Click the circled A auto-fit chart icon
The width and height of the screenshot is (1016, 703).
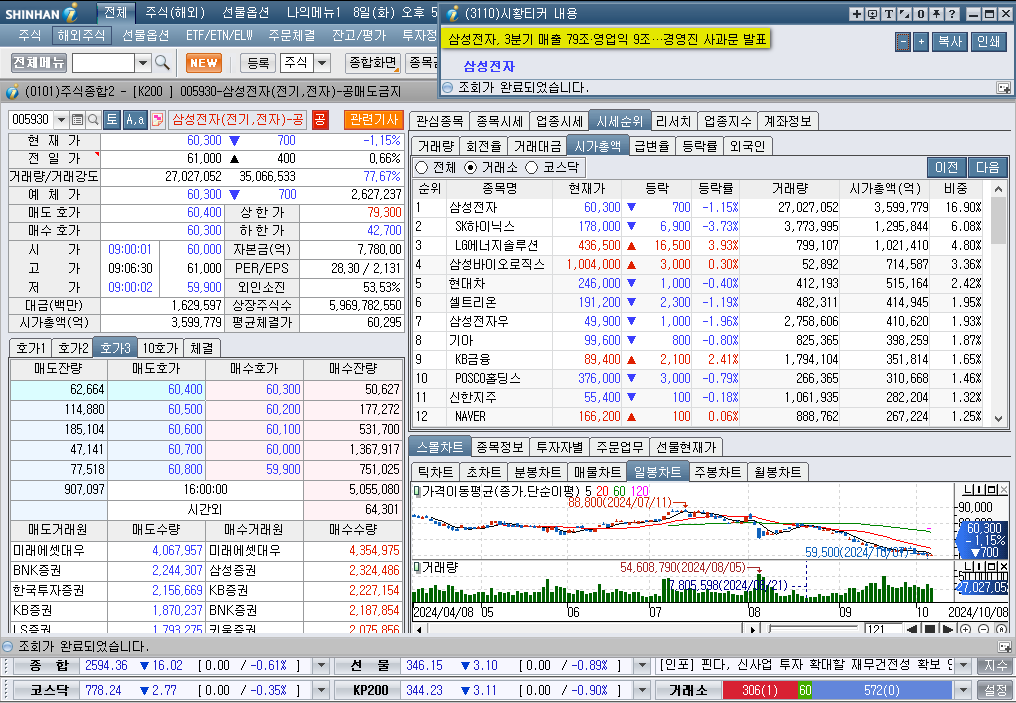(x=1002, y=629)
